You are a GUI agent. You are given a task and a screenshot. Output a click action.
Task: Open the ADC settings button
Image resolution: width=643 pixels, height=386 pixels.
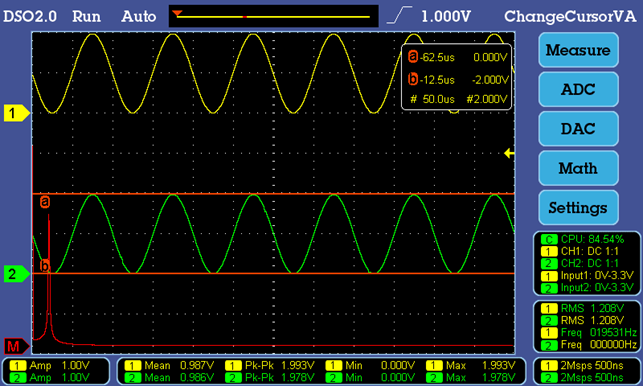[x=578, y=89]
